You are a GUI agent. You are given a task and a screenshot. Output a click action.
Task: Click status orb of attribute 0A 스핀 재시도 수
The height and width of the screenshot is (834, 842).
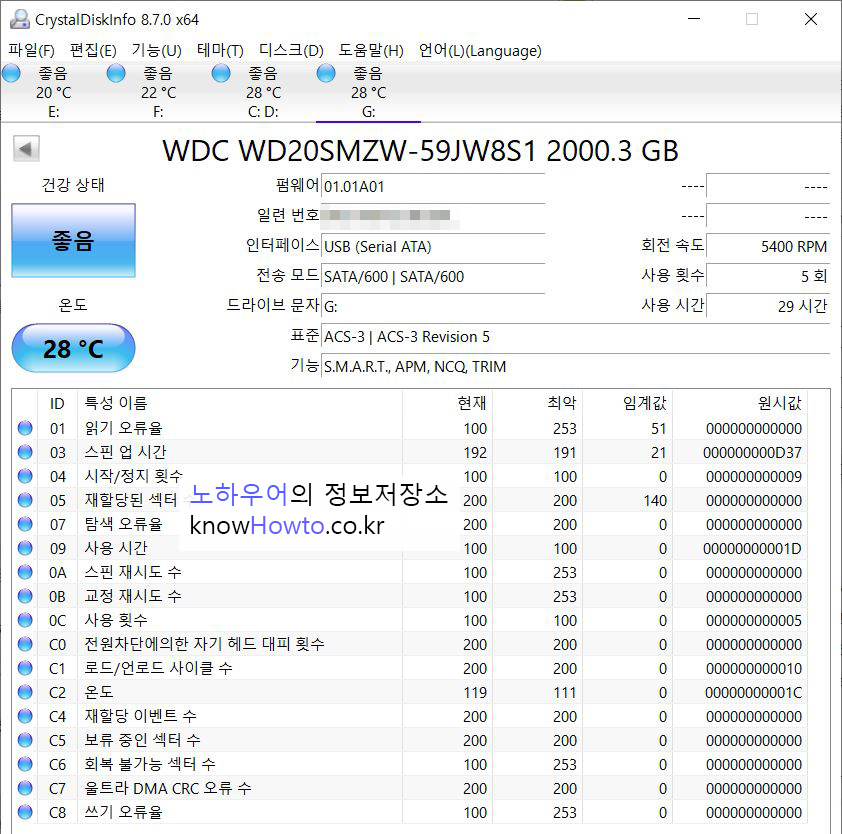[25, 572]
